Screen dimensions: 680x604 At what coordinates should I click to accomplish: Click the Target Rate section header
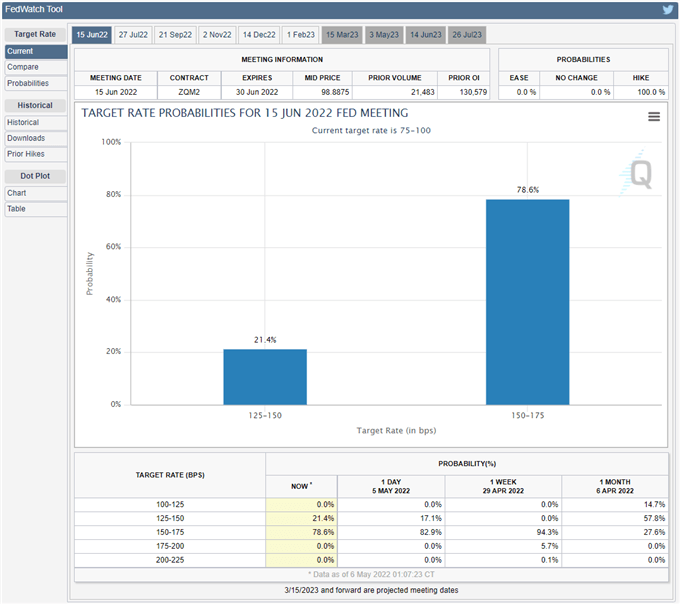pyautogui.click(x=35, y=34)
